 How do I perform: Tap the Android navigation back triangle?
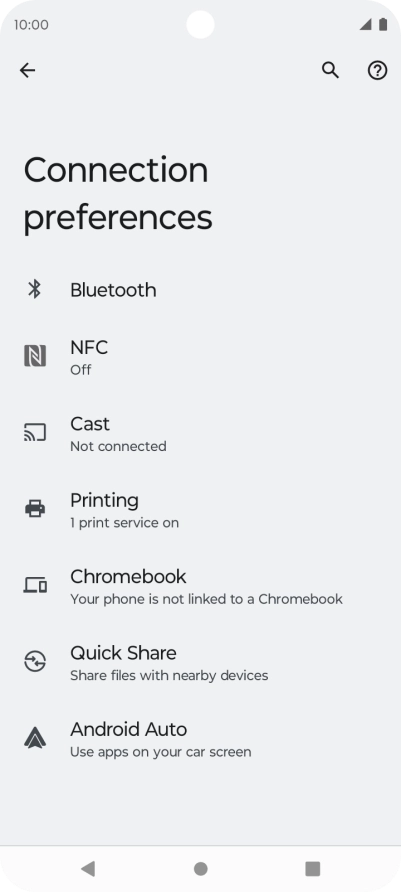[x=88, y=868]
